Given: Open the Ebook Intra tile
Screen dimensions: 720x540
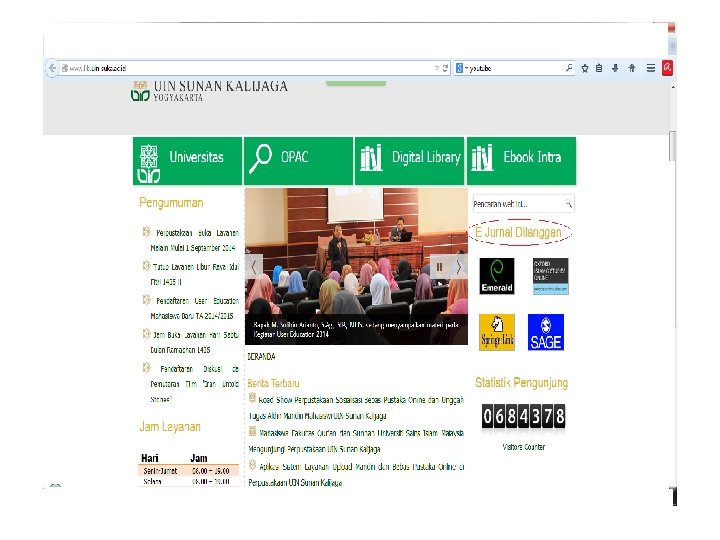Looking at the screenshot, I should pos(522,161).
